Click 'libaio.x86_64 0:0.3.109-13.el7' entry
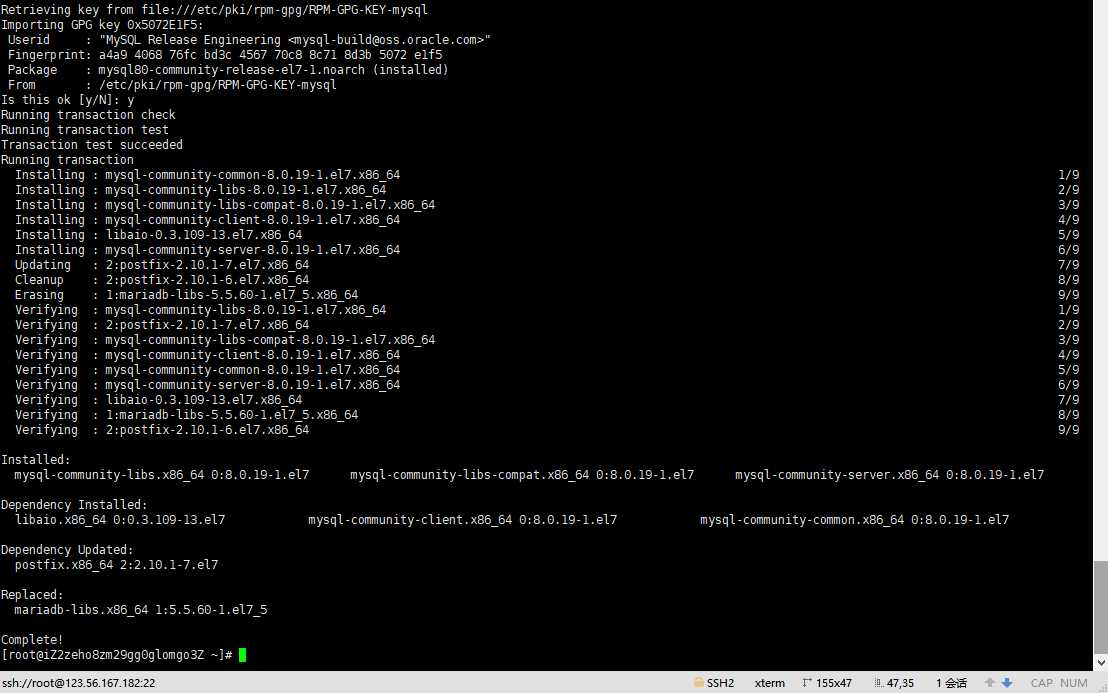The width and height of the screenshot is (1108, 693). 120,520
